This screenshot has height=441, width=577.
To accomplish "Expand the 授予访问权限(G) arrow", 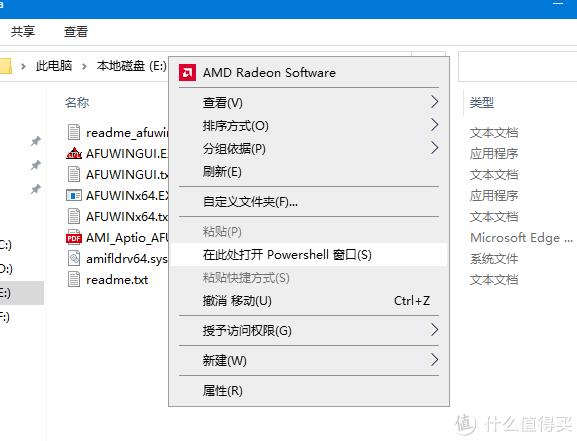I will click(435, 330).
